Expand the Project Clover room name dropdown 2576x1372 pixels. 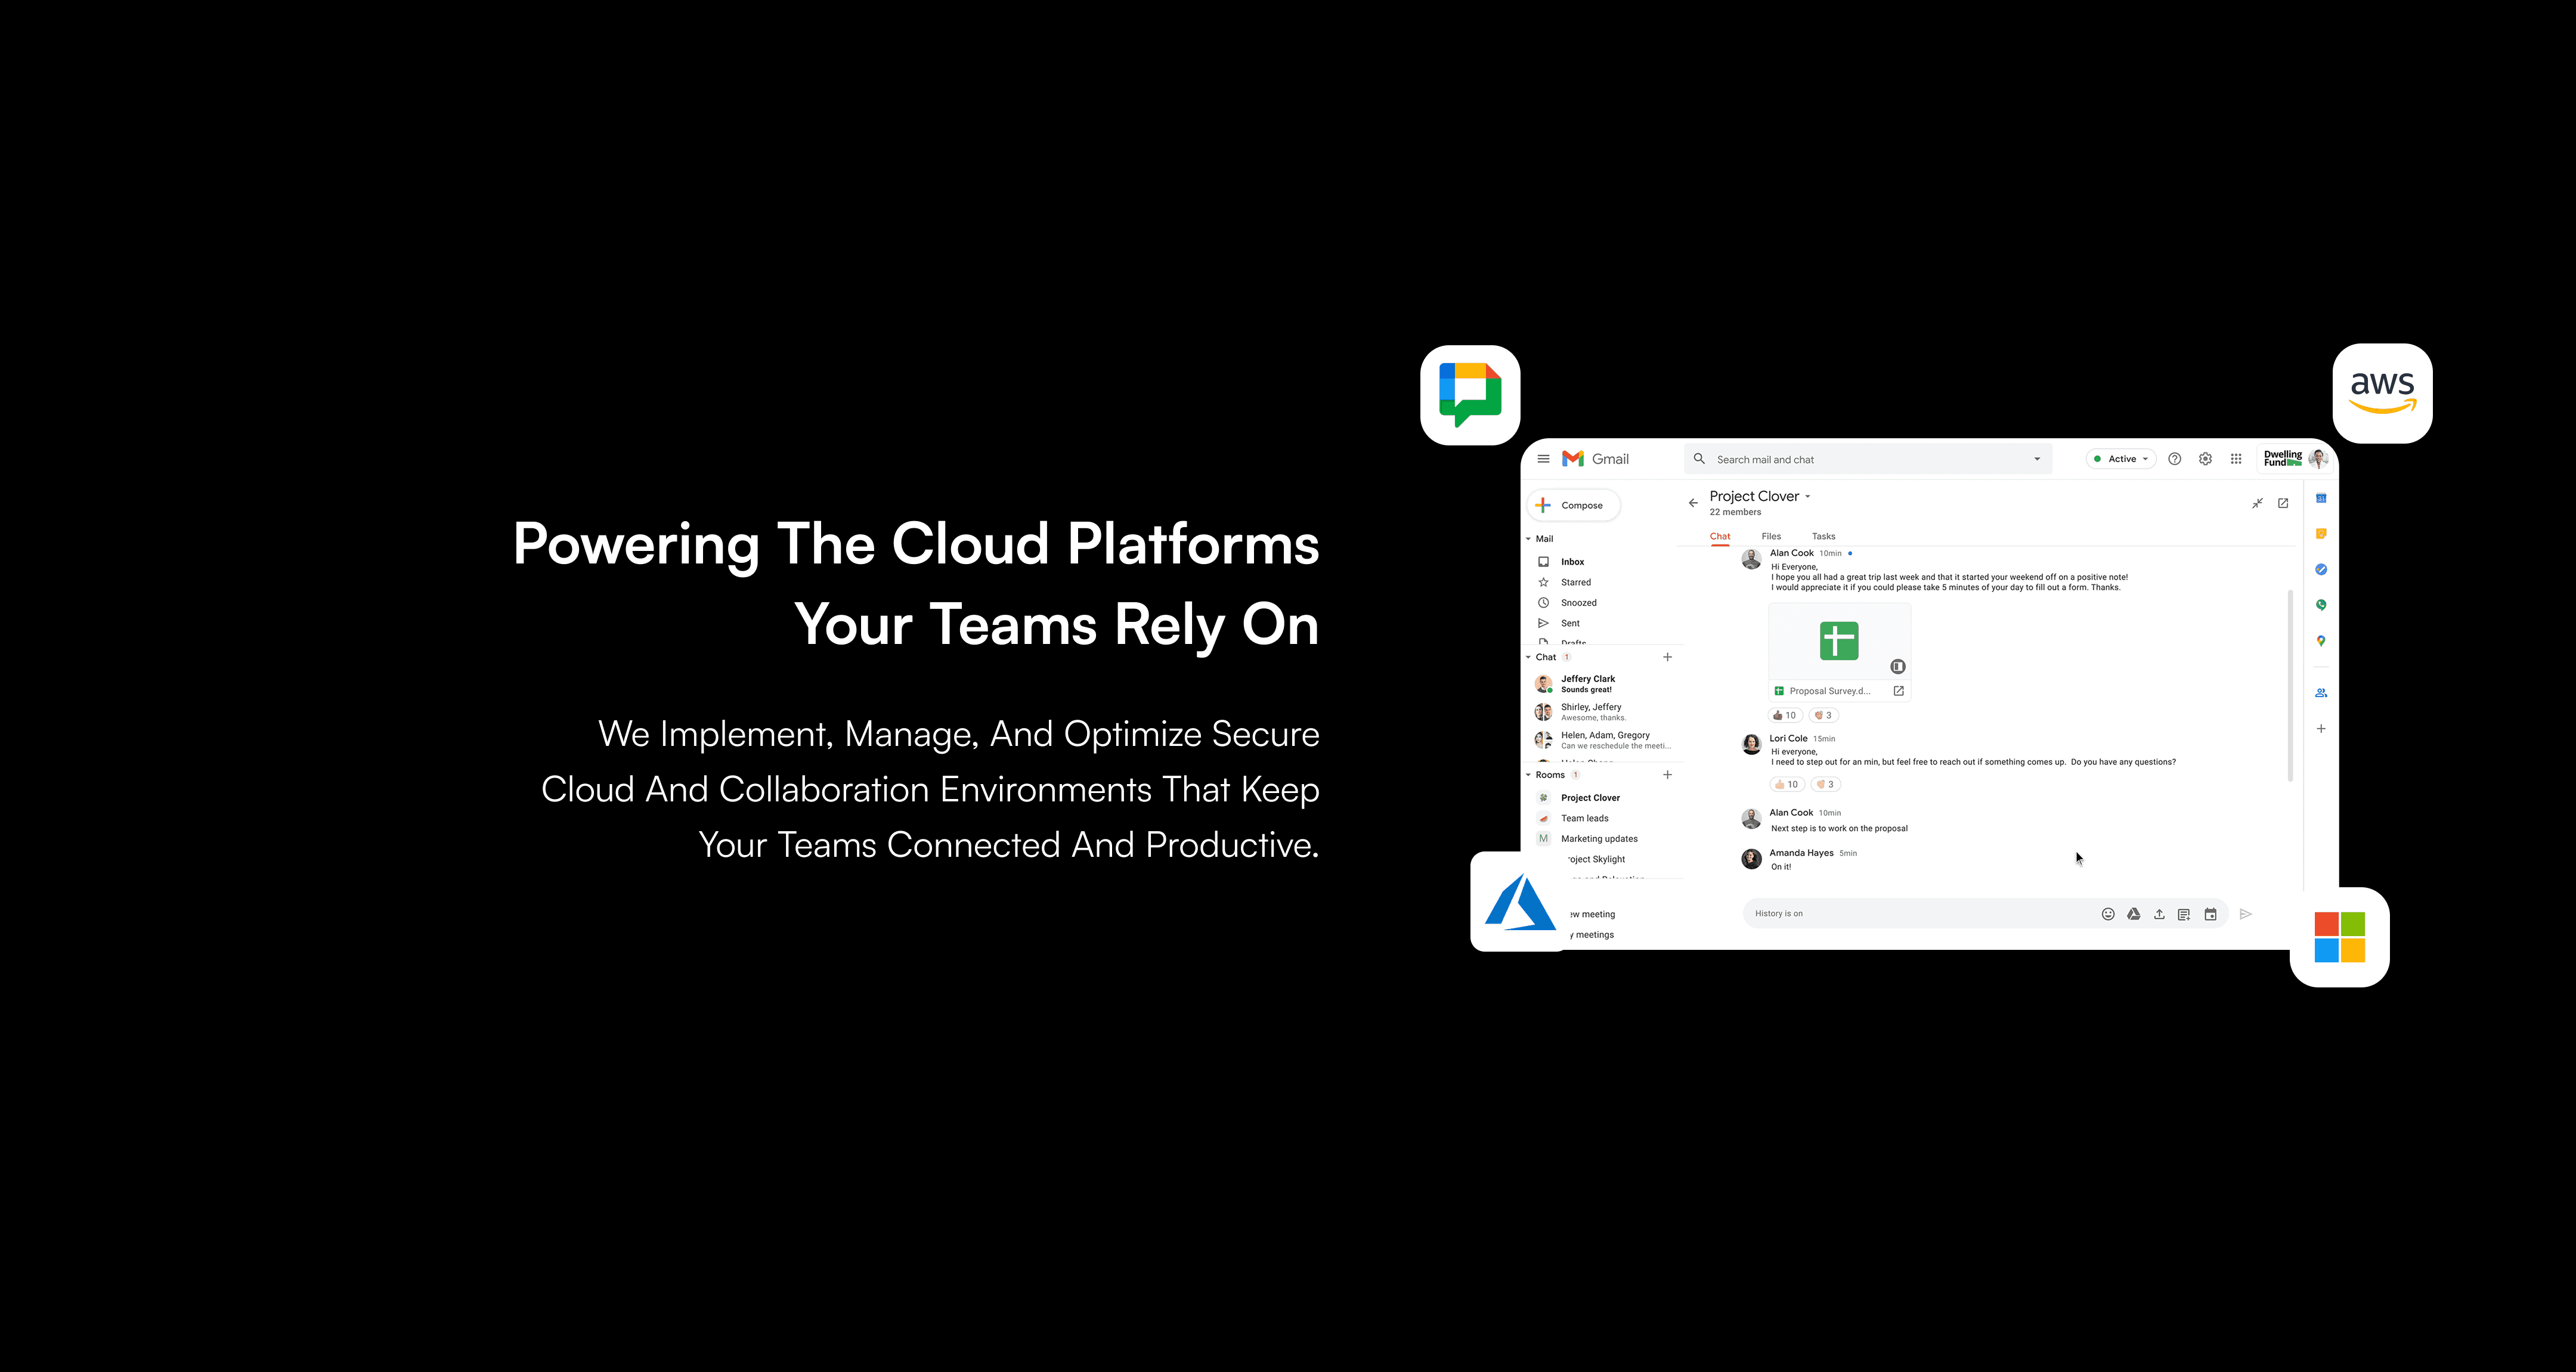1808,497
